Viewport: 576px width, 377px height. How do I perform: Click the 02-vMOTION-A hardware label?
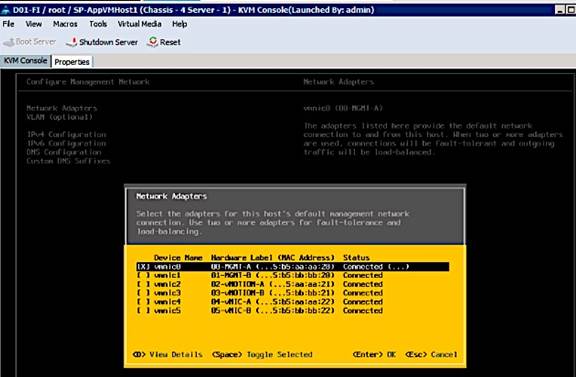coord(237,284)
